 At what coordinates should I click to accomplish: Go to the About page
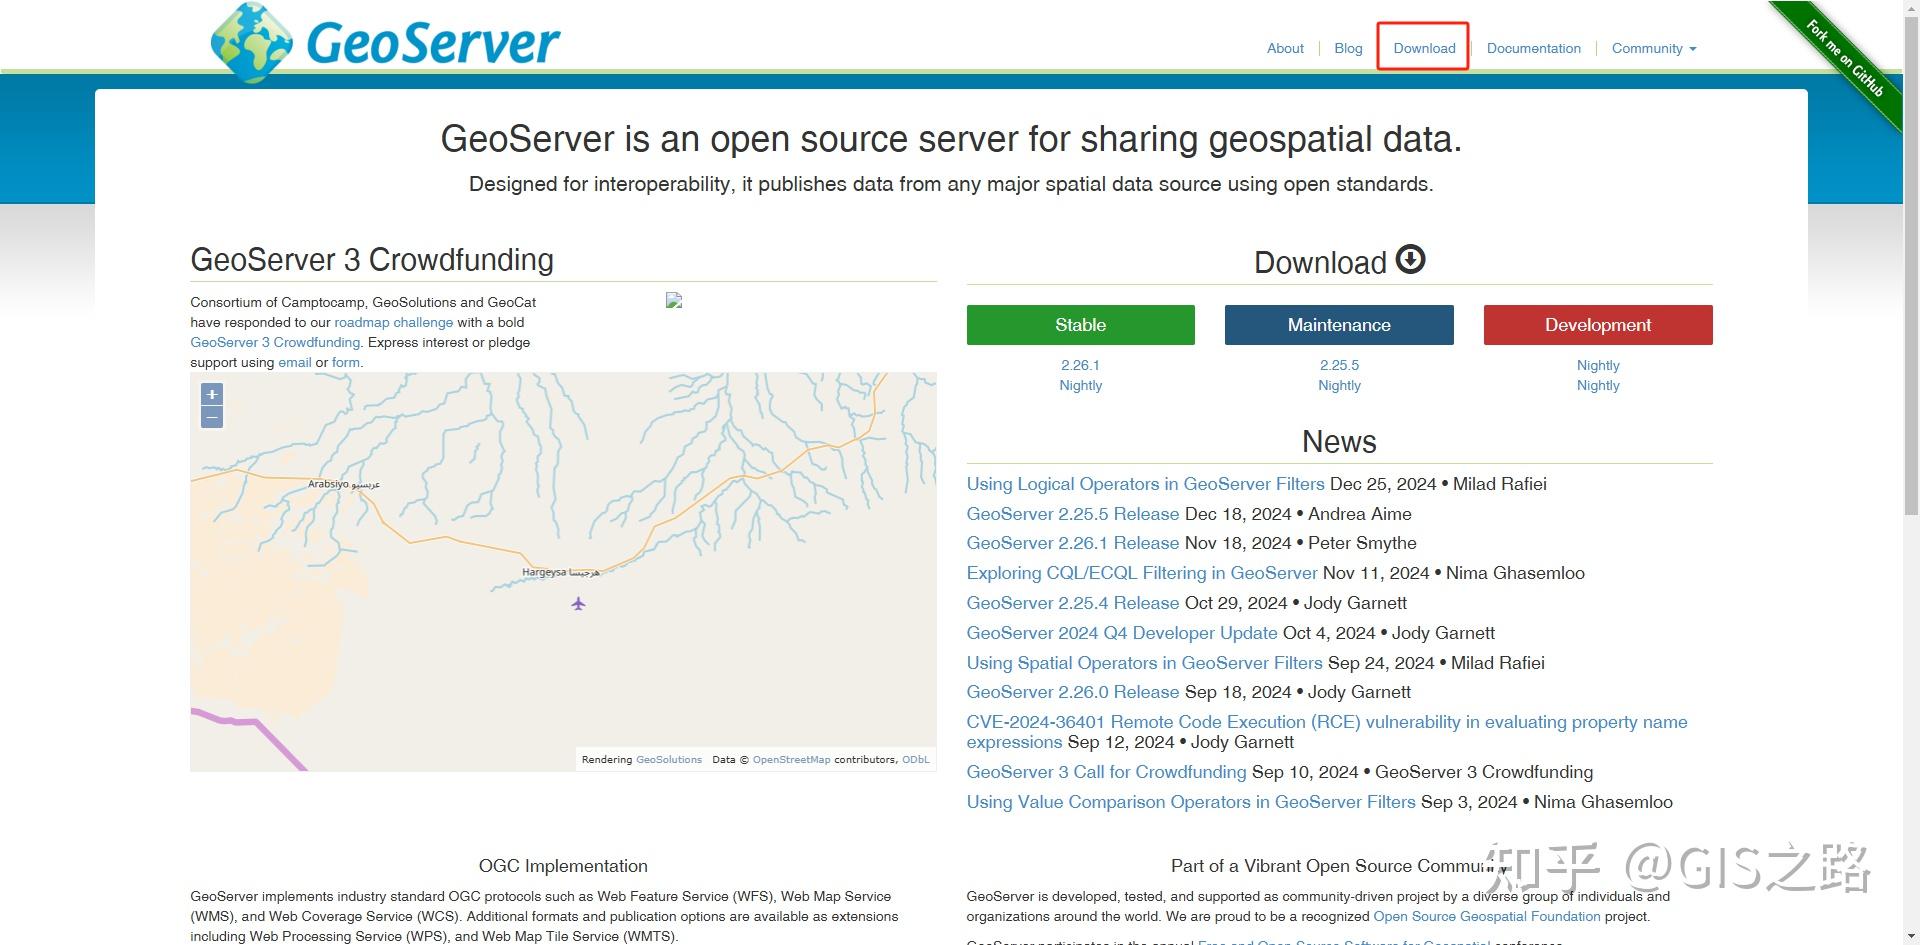click(1285, 48)
